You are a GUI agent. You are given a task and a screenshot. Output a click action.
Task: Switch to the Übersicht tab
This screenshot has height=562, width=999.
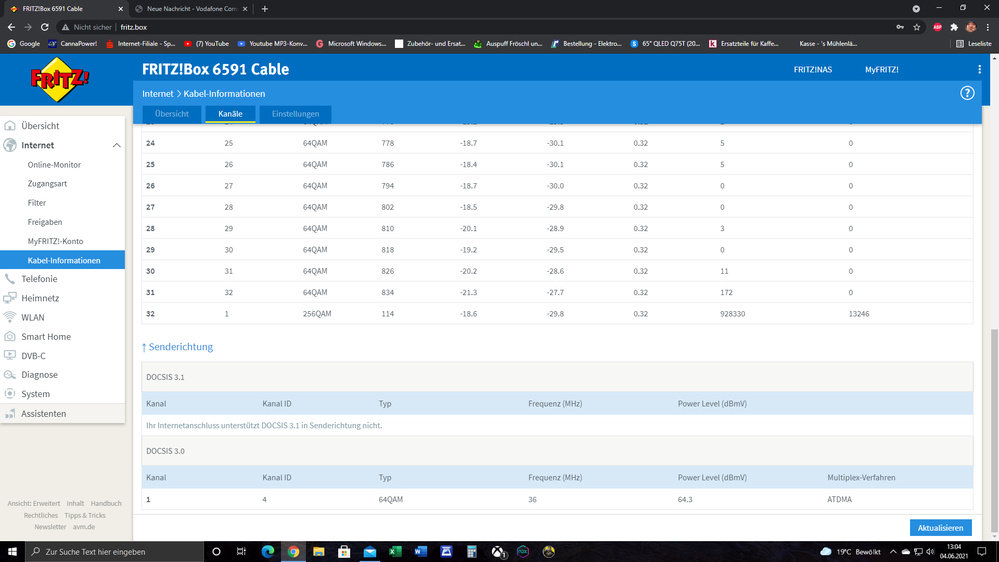click(171, 114)
